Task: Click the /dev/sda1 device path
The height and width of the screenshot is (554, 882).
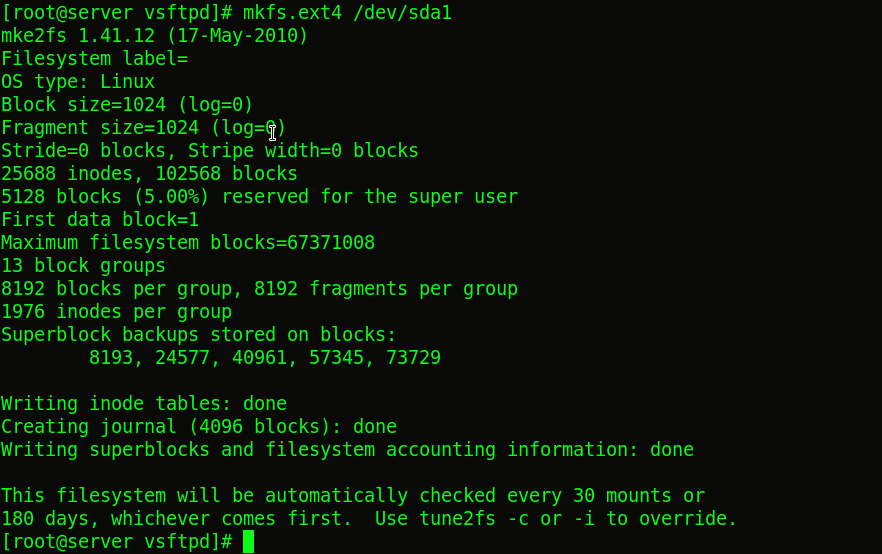Action: click(402, 12)
